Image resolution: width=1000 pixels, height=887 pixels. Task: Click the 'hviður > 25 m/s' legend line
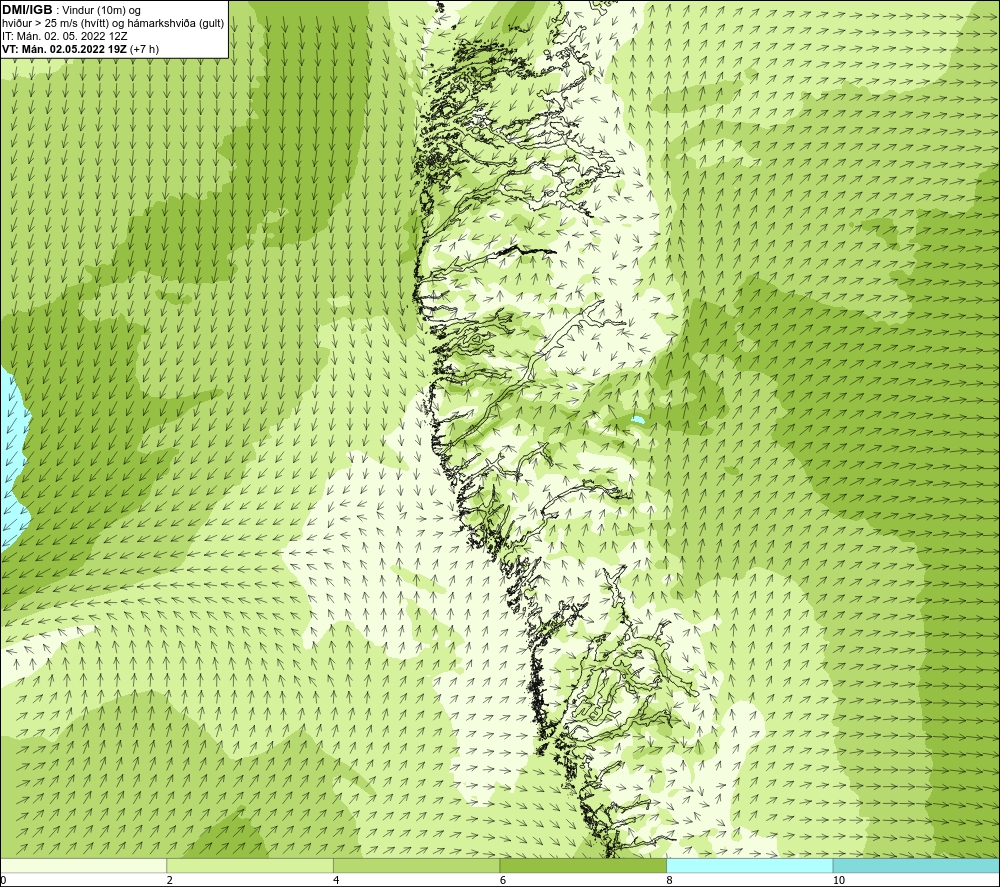(113, 24)
